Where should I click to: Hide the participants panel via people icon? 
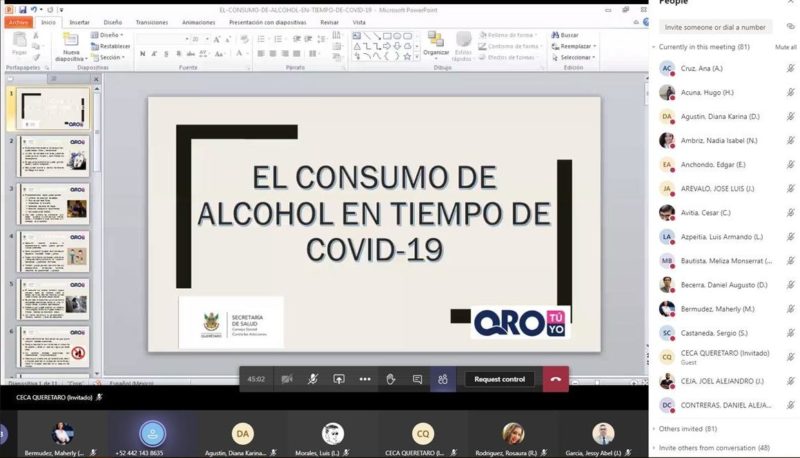[443, 380]
